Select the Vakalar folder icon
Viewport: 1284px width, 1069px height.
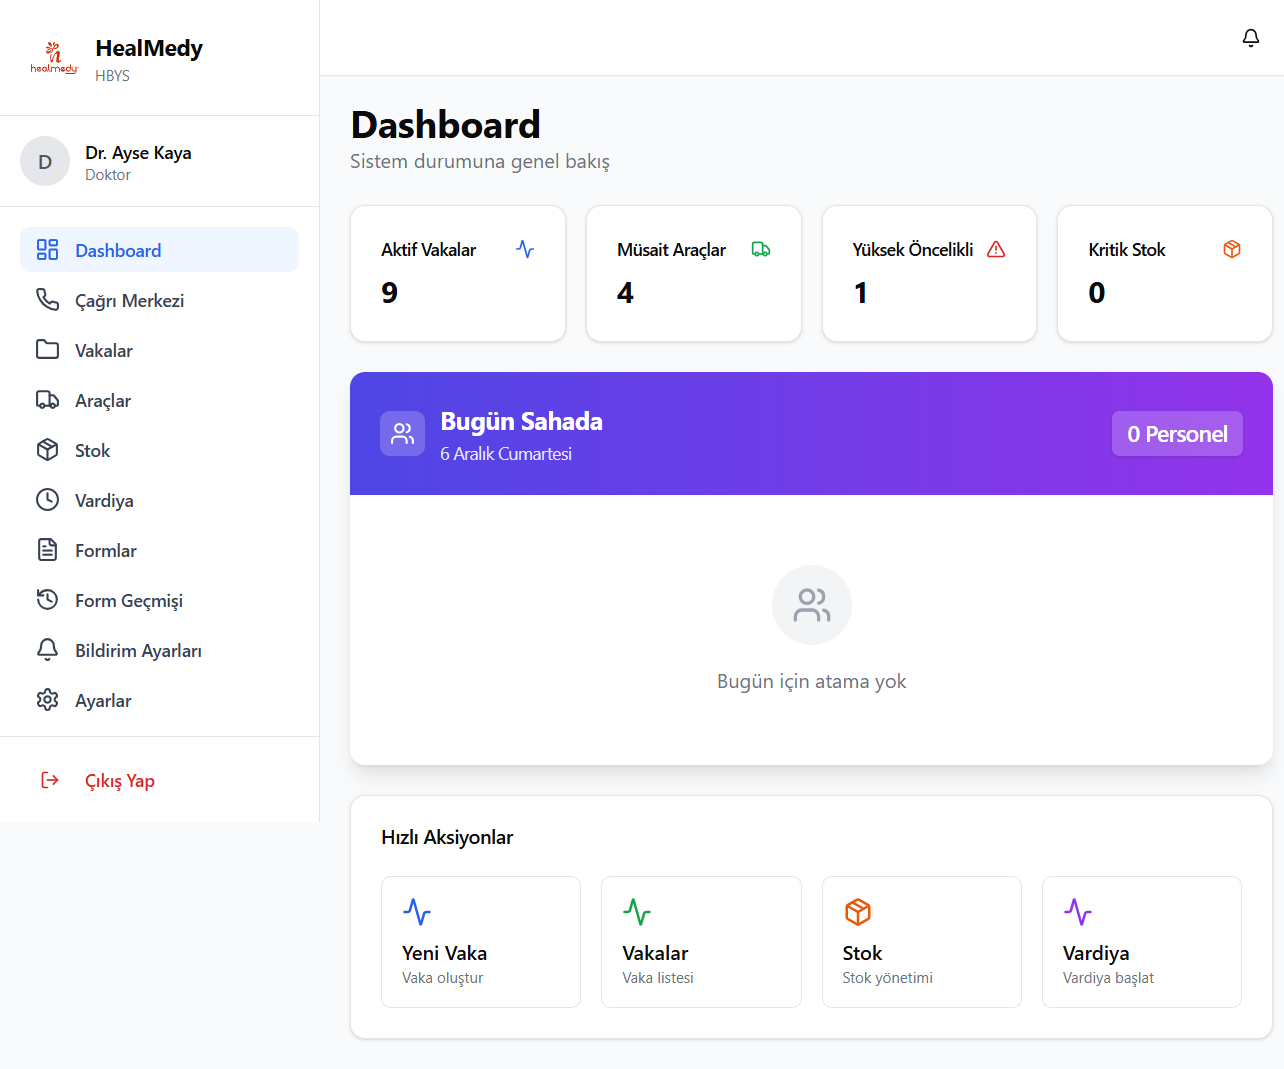pyautogui.click(x=47, y=350)
